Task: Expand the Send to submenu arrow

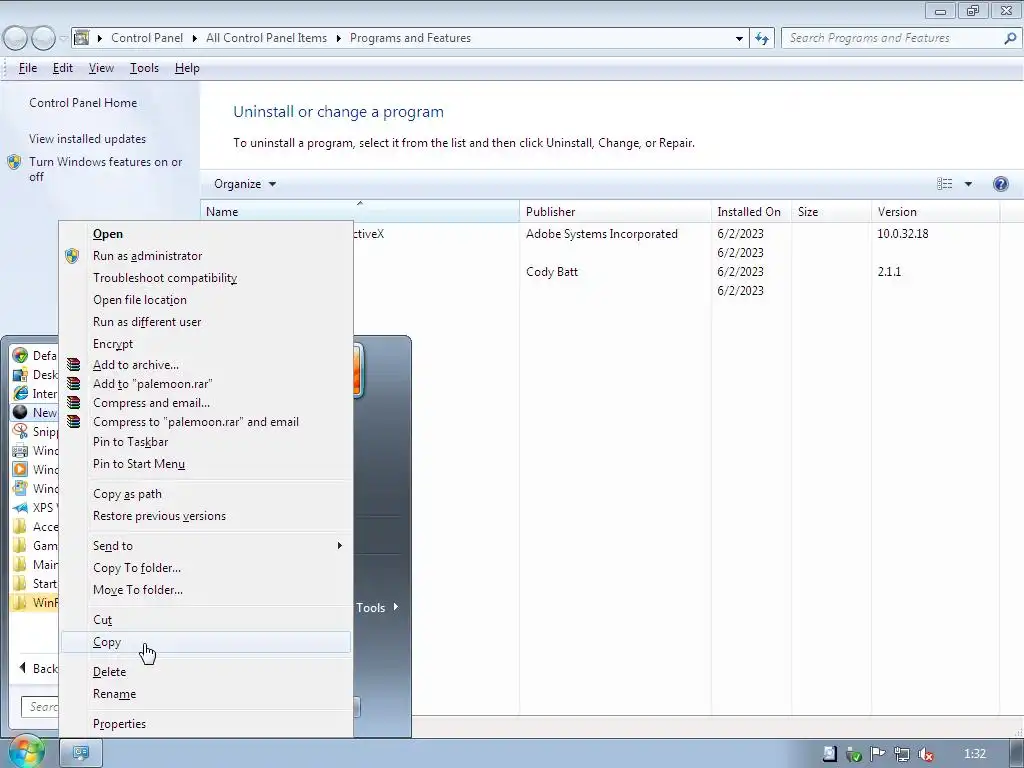Action: pos(340,545)
